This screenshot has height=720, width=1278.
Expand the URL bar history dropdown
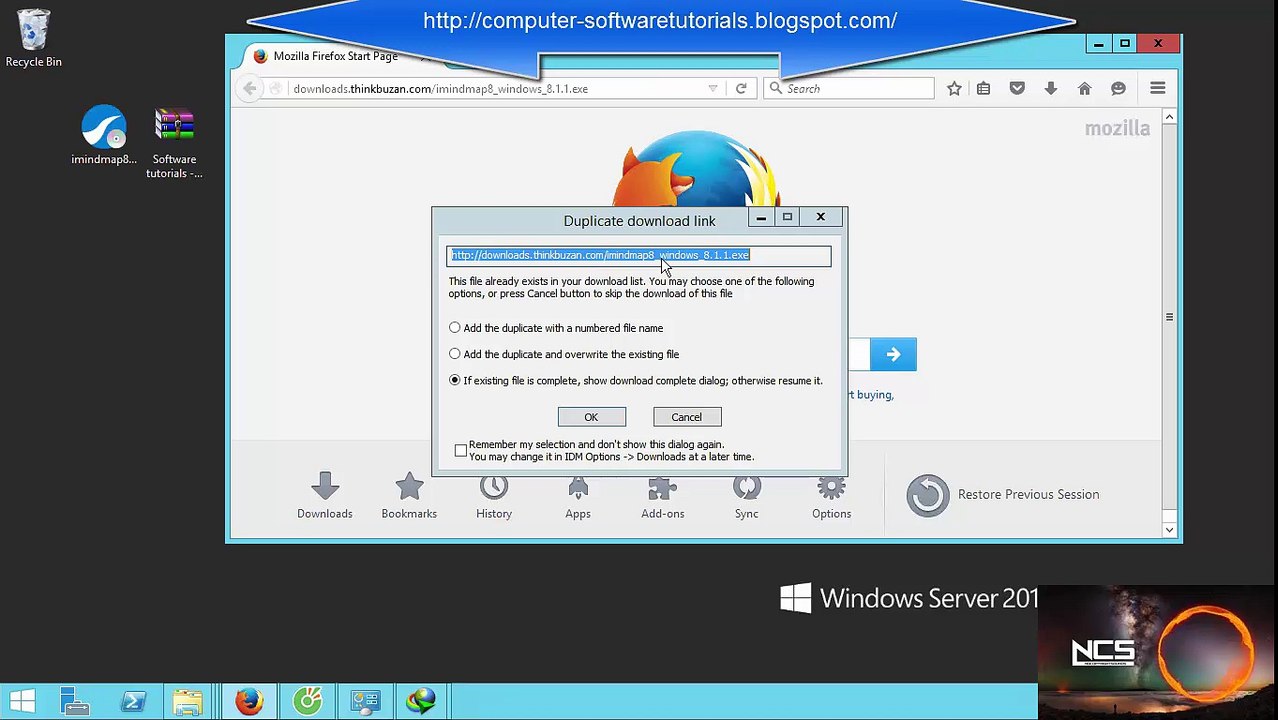[713, 89]
